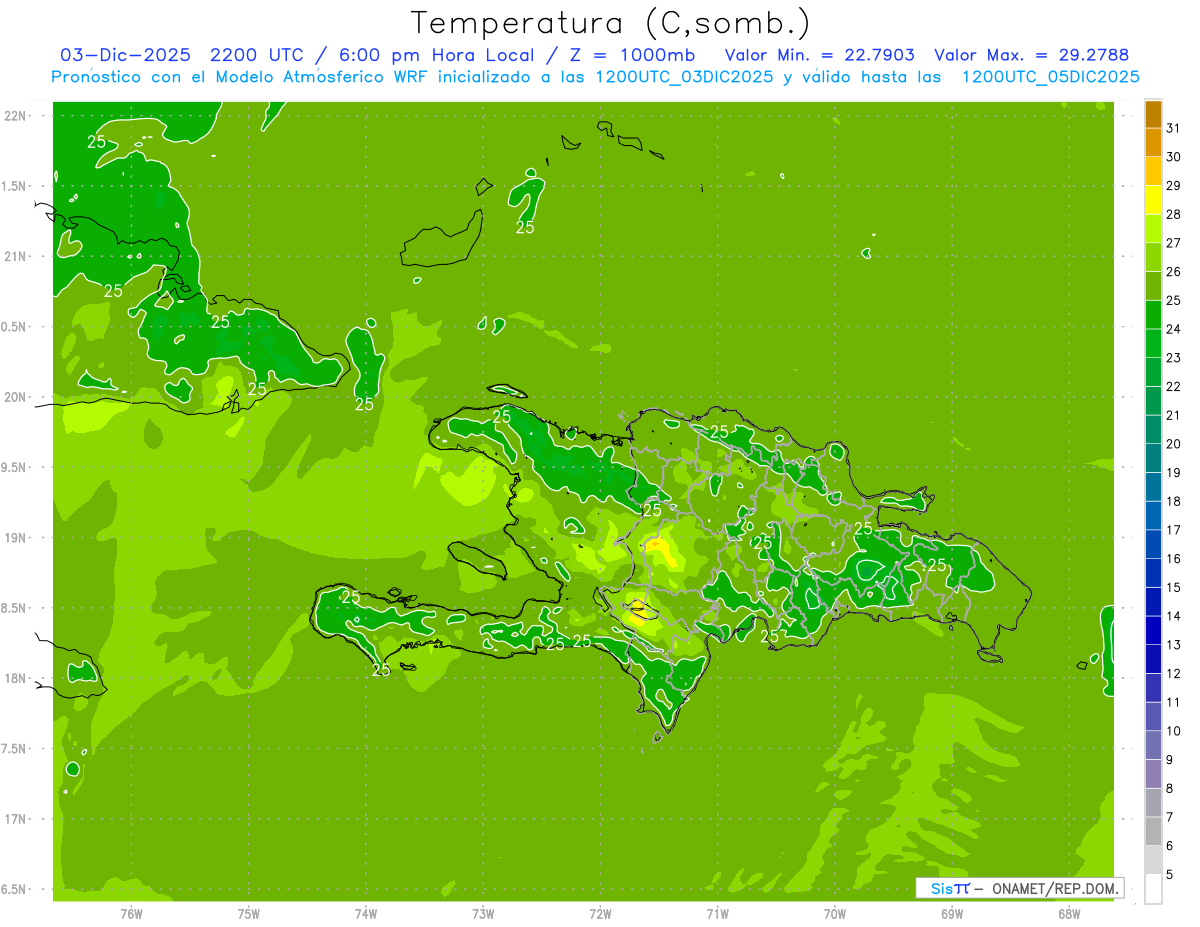Click the '19N' latitude axis label
Viewport: 1200px width, 927px height.
point(15,537)
